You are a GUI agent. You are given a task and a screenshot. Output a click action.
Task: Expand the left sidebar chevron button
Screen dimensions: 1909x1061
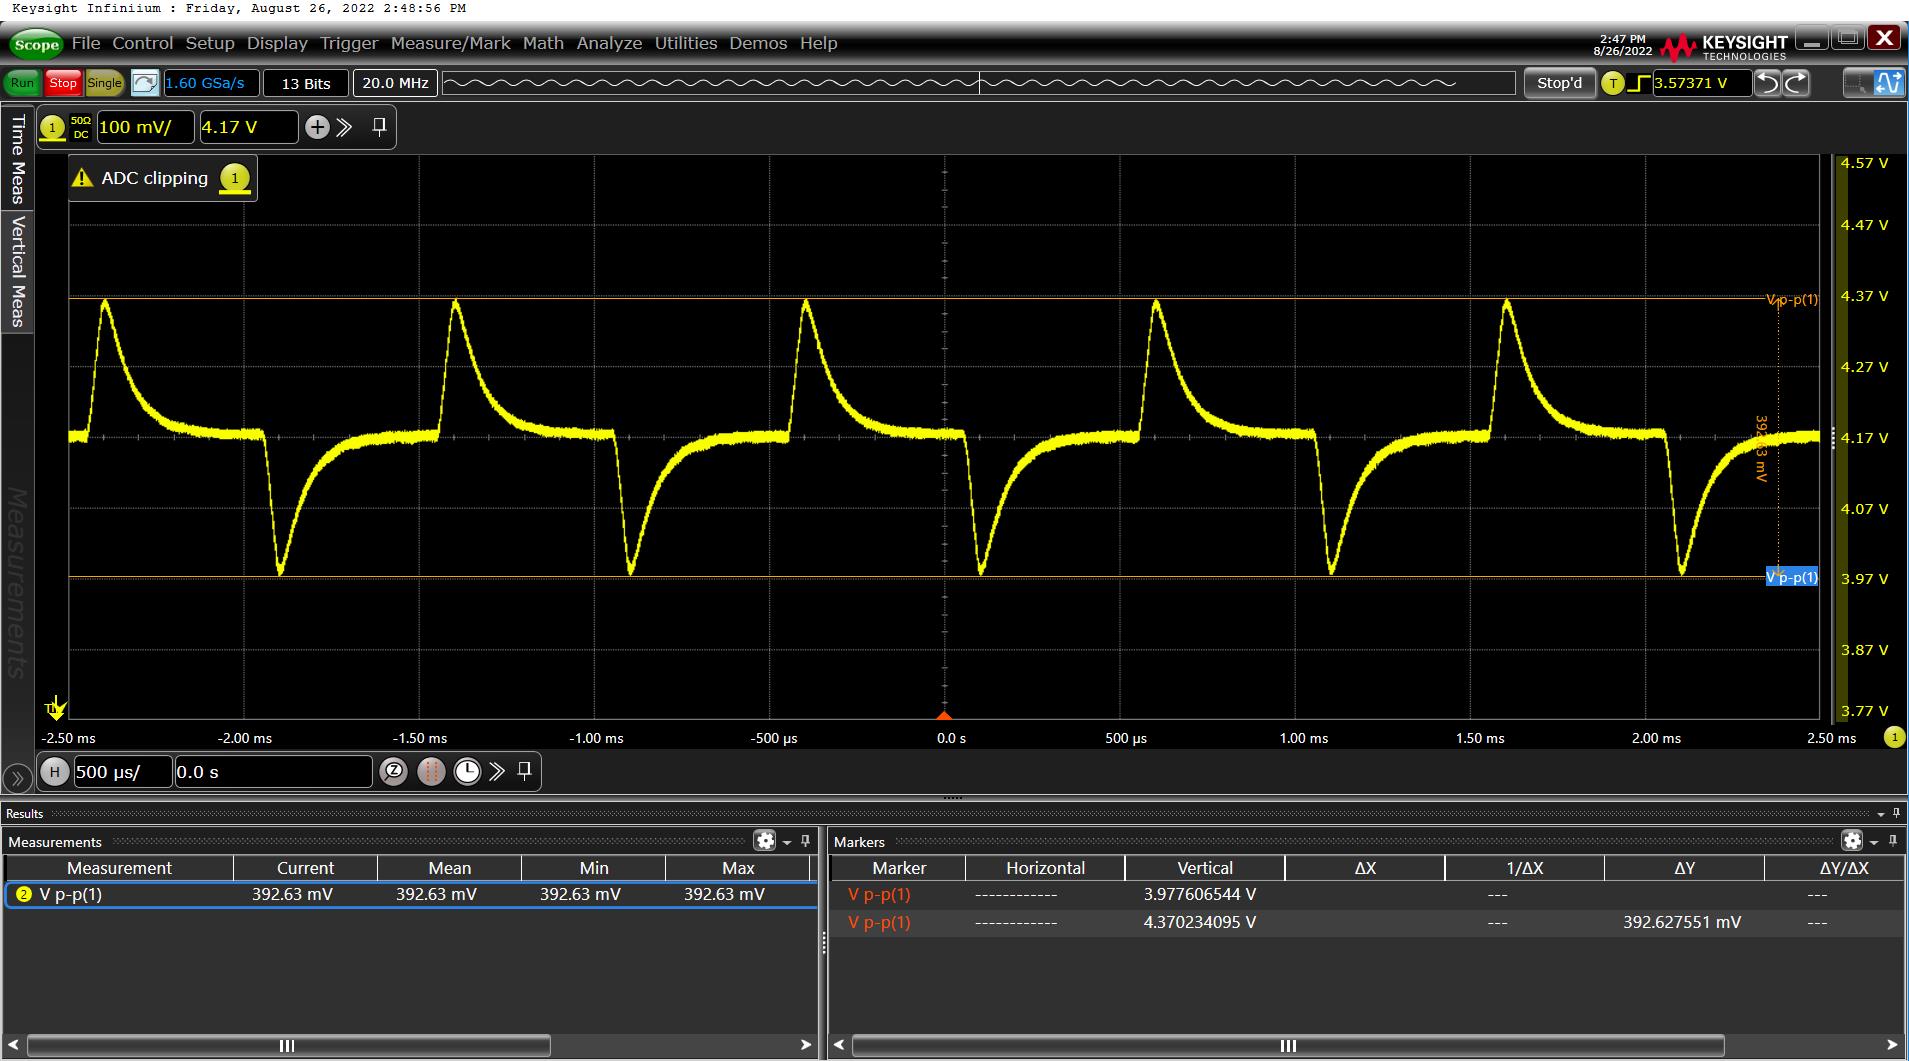point(17,777)
